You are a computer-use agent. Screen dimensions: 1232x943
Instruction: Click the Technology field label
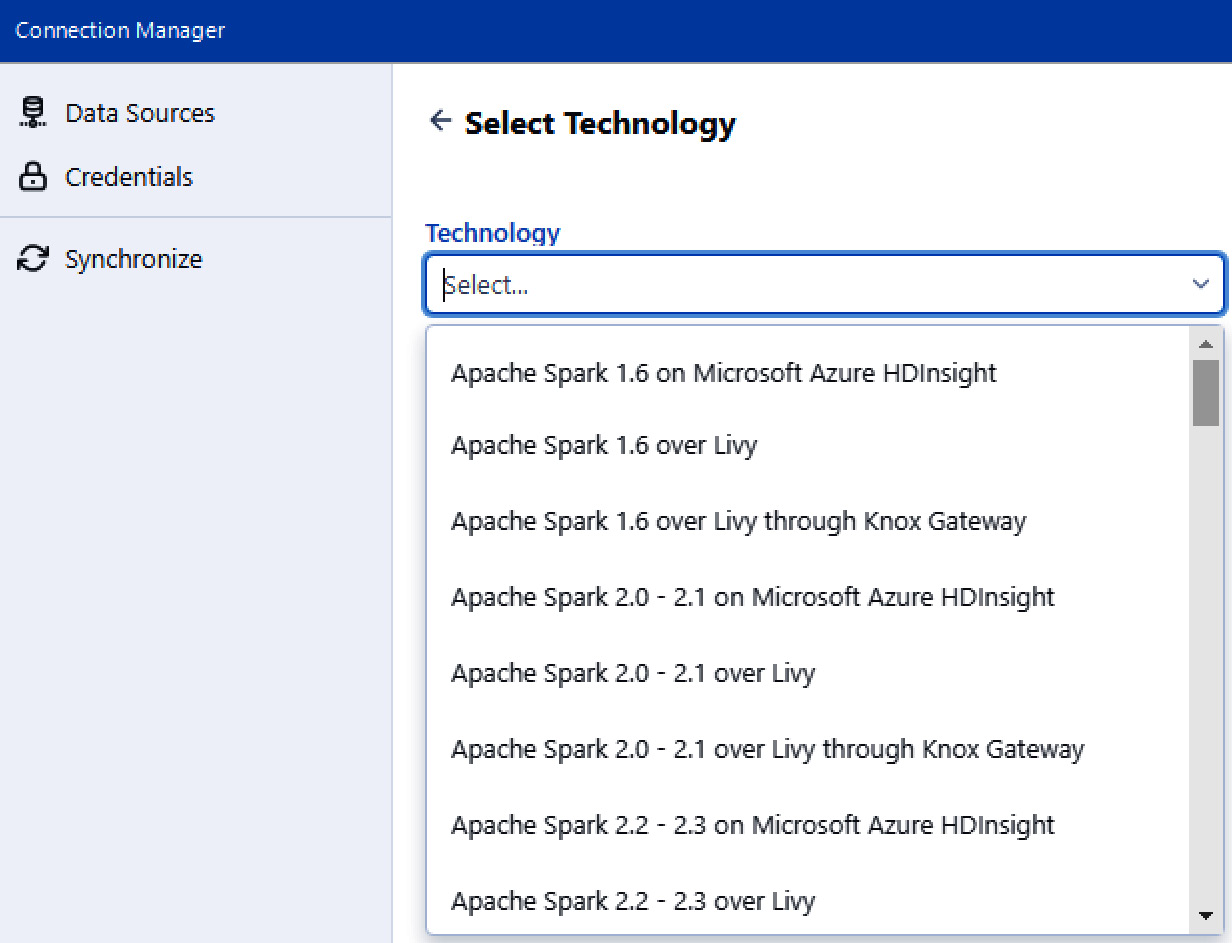493,233
